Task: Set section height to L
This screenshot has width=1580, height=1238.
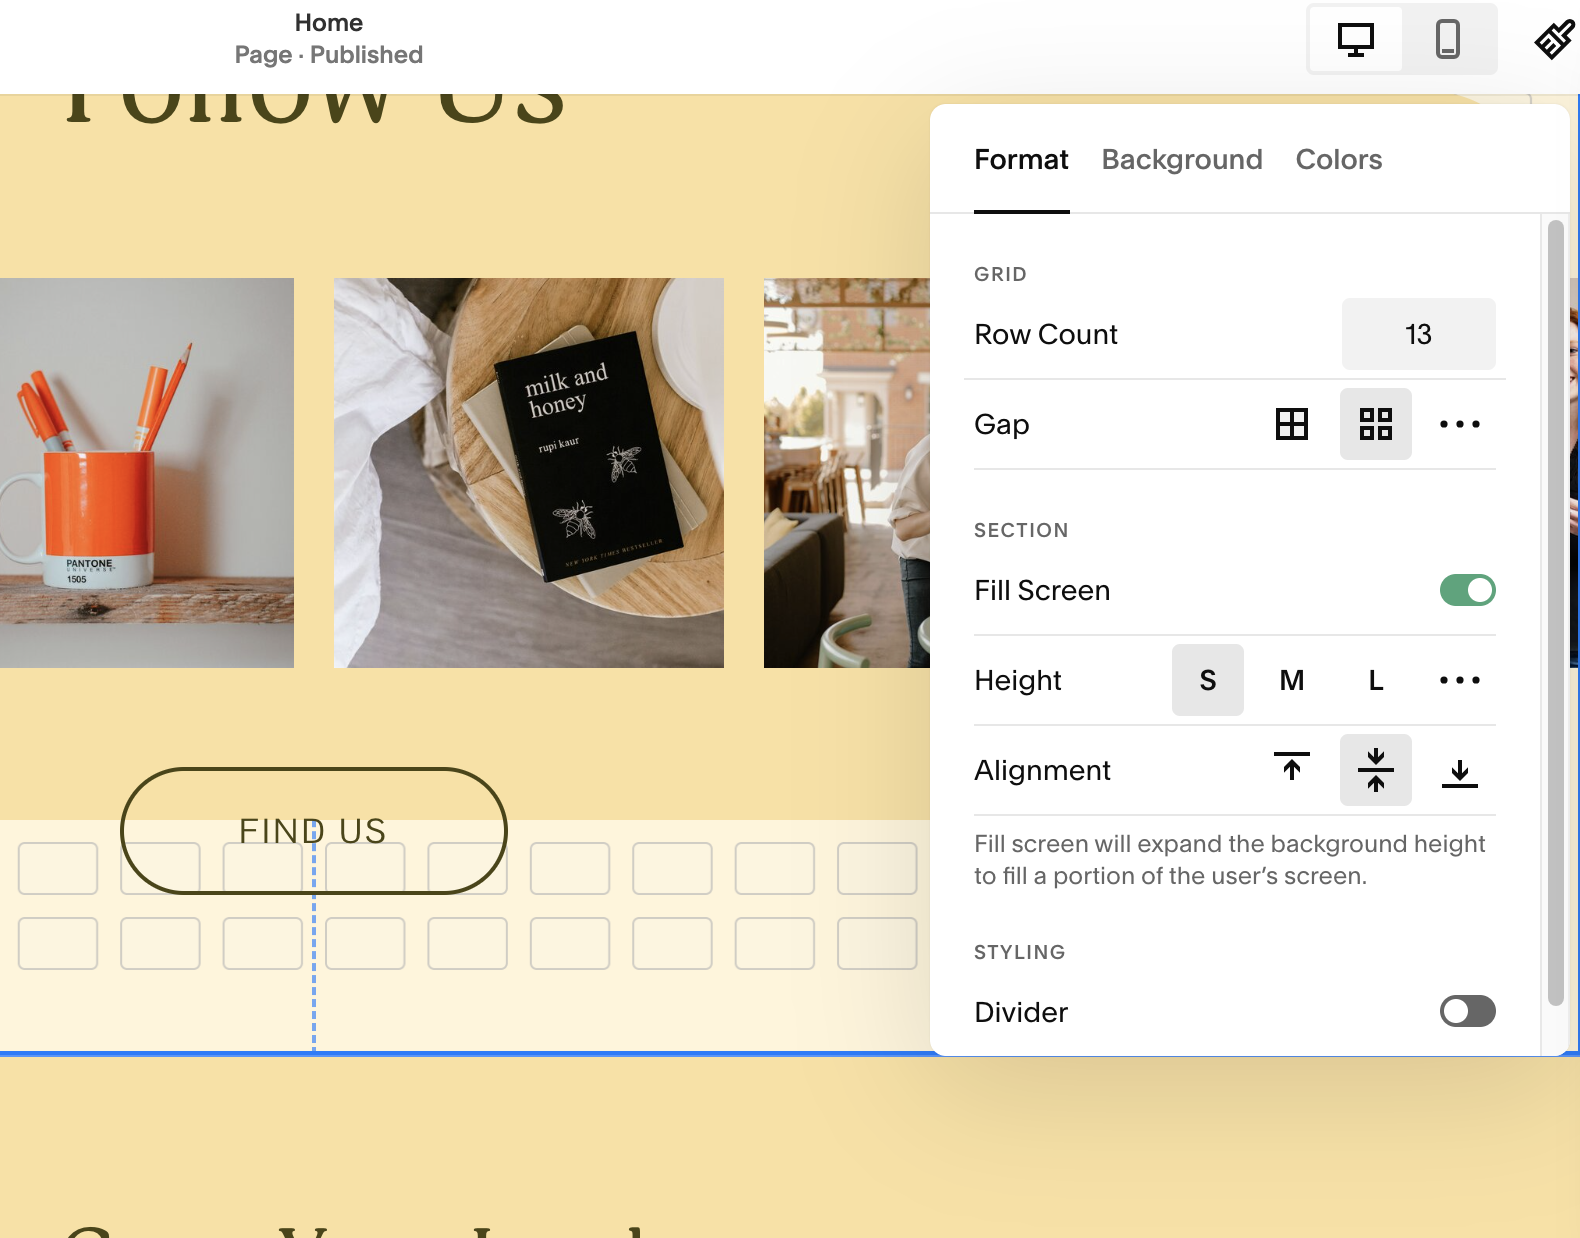Action: (x=1376, y=680)
